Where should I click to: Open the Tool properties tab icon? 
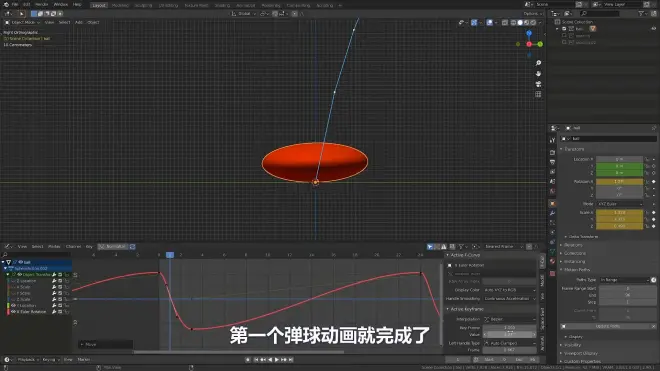tap(552, 140)
